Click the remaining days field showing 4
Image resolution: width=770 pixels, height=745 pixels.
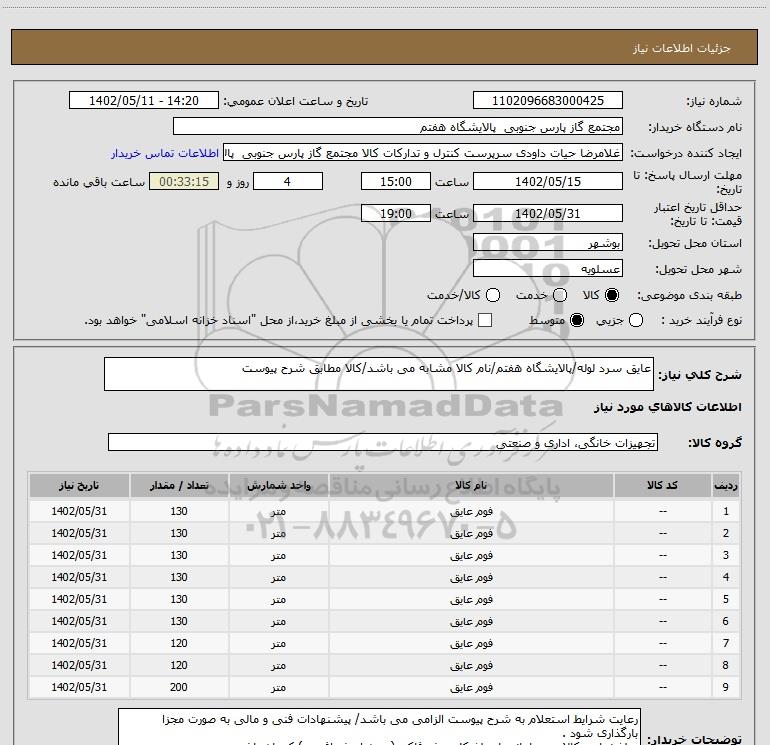tap(288, 181)
